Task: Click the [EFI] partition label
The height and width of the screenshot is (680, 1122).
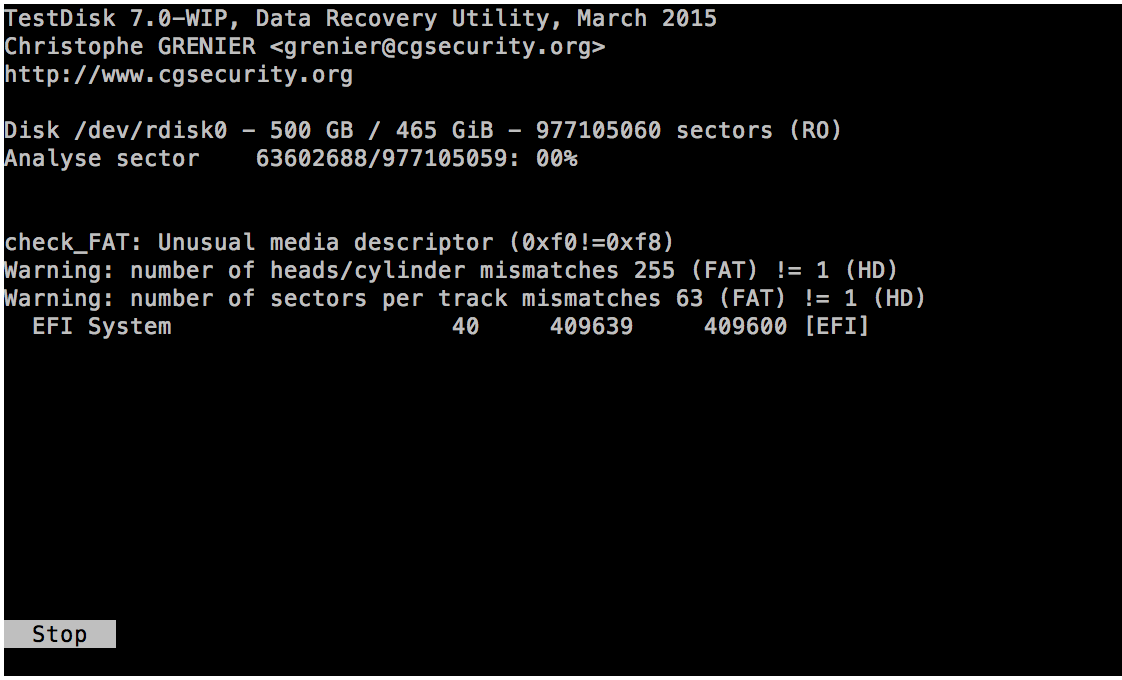Action: (837, 327)
